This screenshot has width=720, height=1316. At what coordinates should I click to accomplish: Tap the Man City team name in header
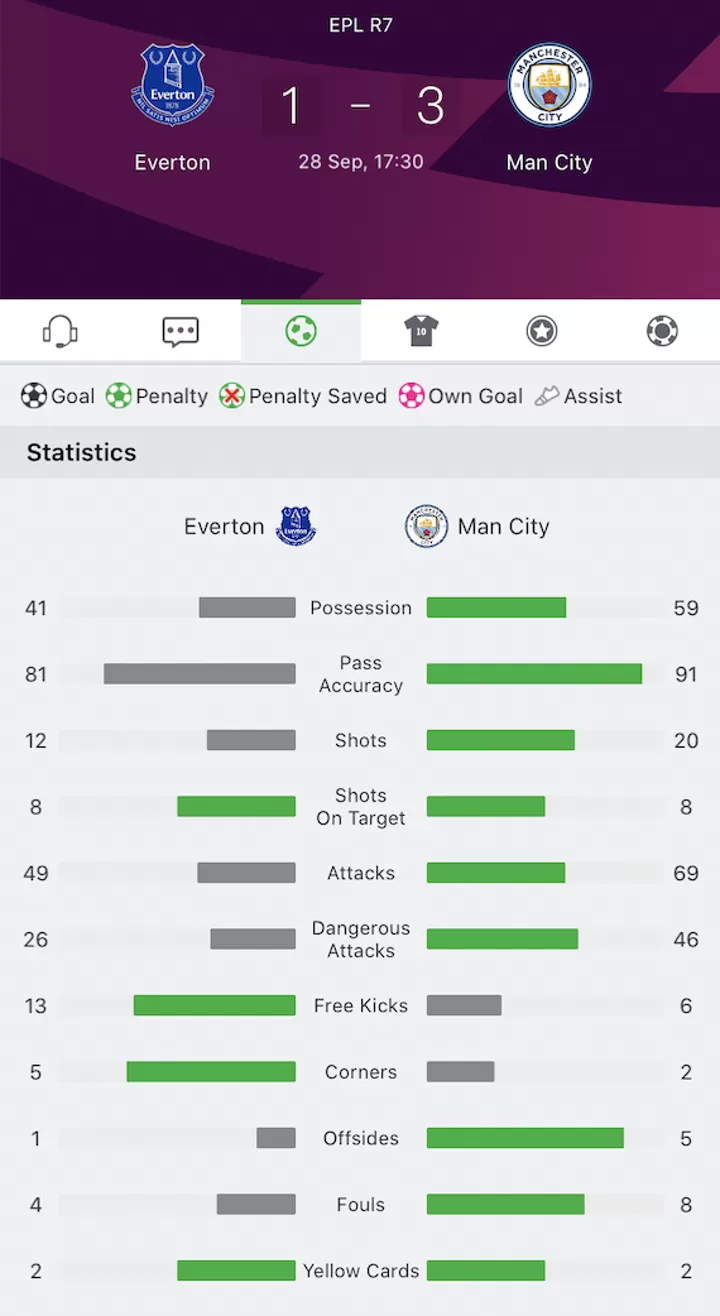[x=549, y=163]
